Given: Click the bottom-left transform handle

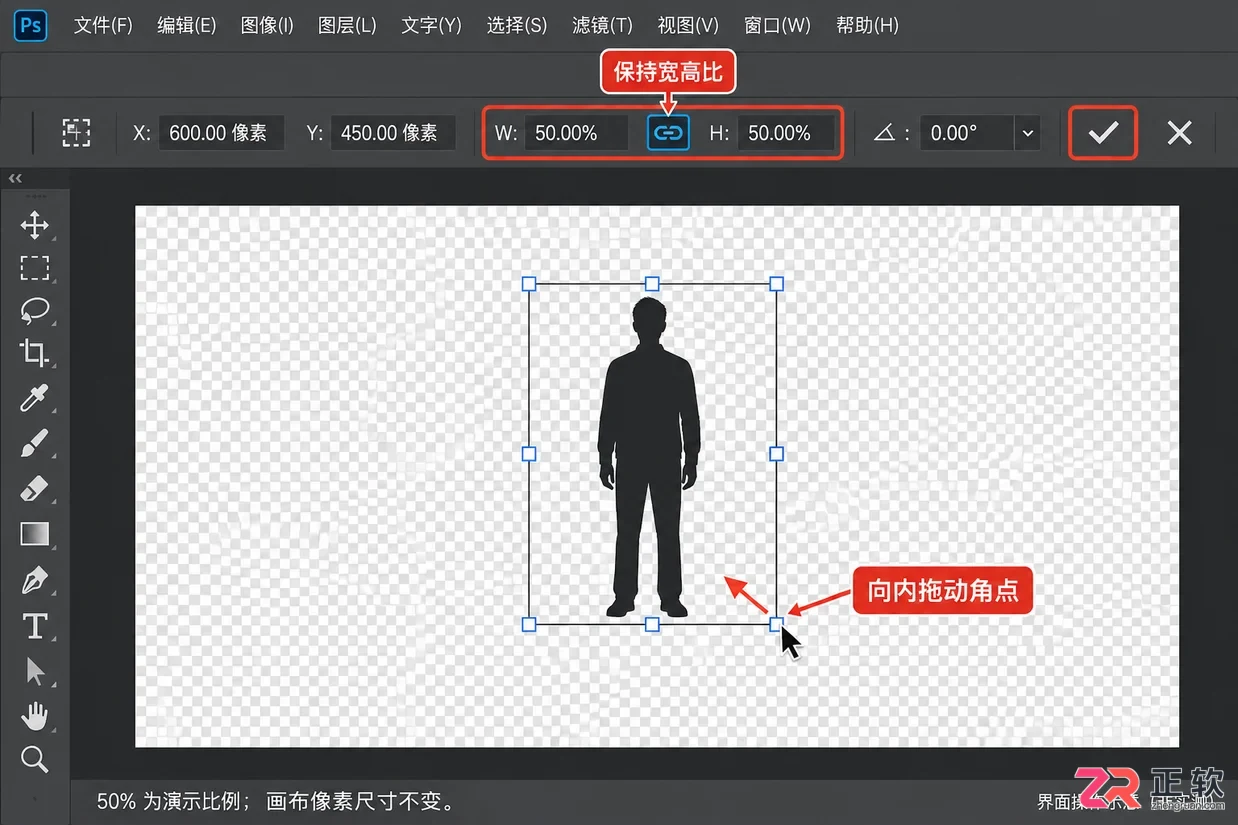Looking at the screenshot, I should pos(529,624).
